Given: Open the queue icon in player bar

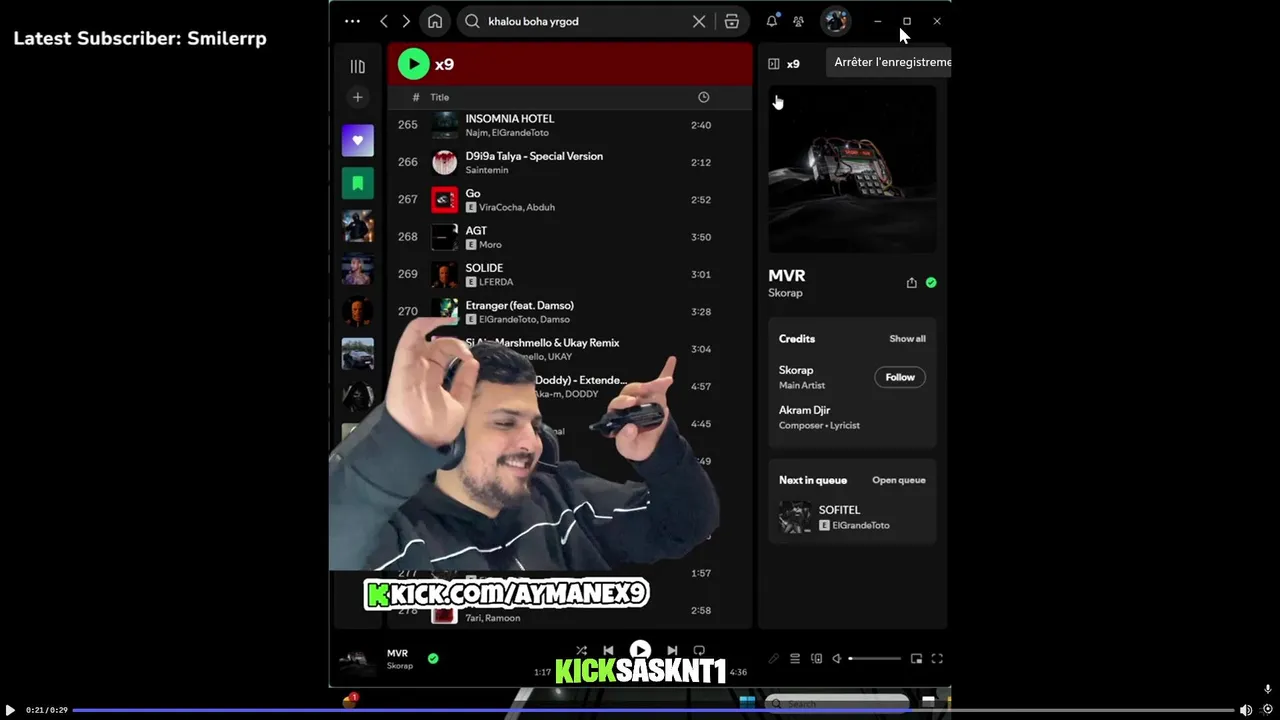Looking at the screenshot, I should tap(795, 659).
